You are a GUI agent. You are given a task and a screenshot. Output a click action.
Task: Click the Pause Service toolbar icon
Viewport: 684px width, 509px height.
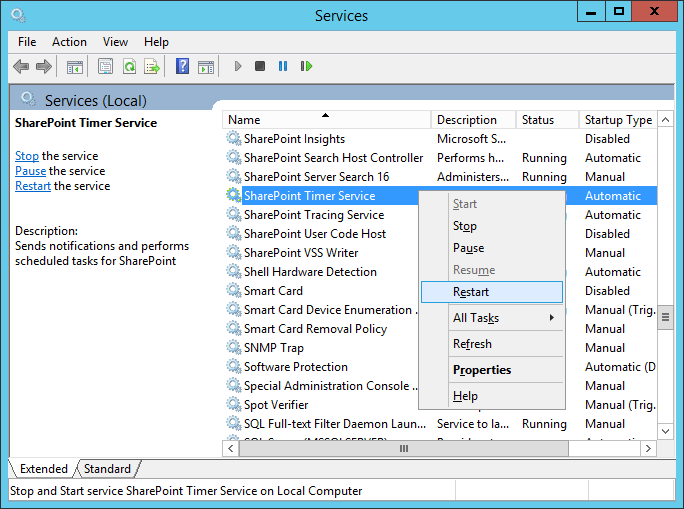tap(283, 66)
